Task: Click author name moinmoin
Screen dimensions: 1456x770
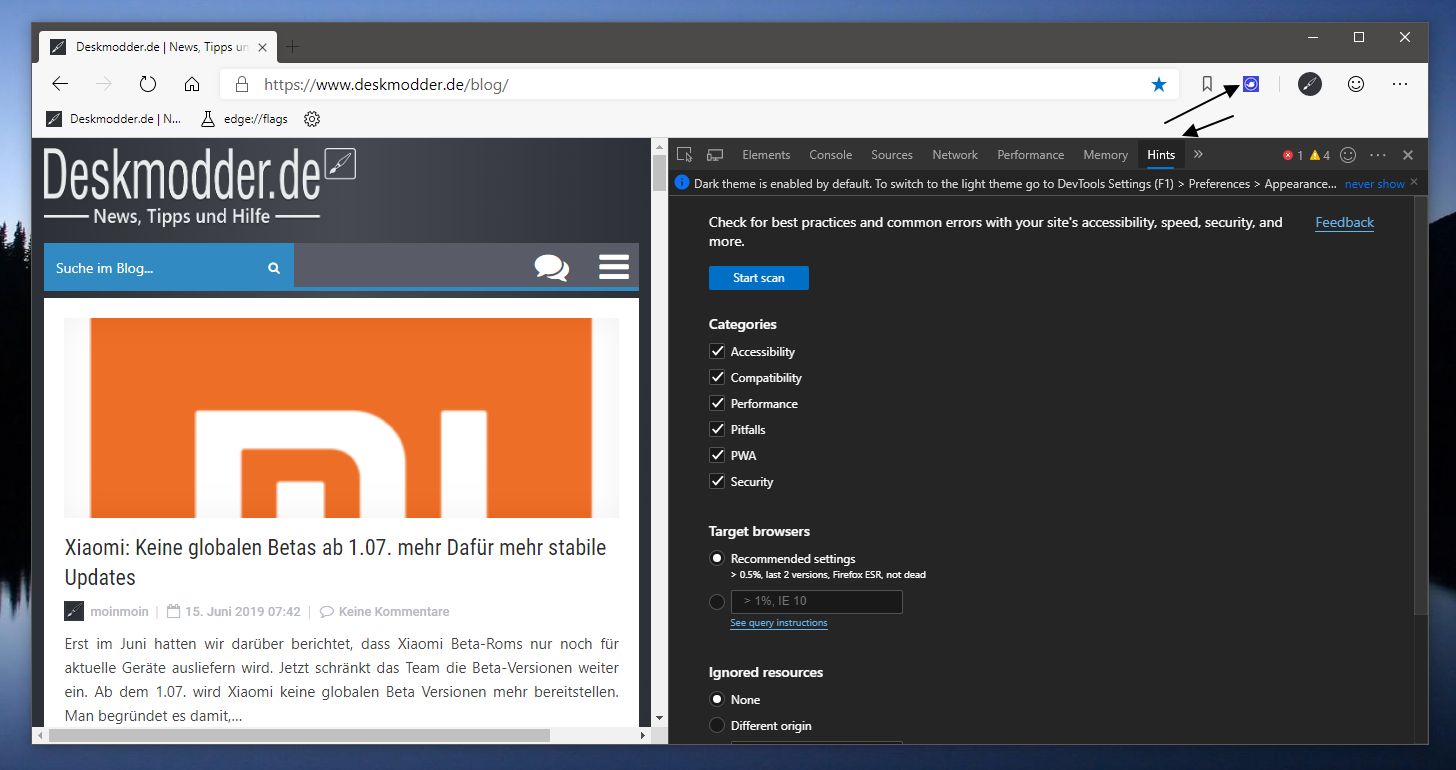Action: [x=118, y=611]
